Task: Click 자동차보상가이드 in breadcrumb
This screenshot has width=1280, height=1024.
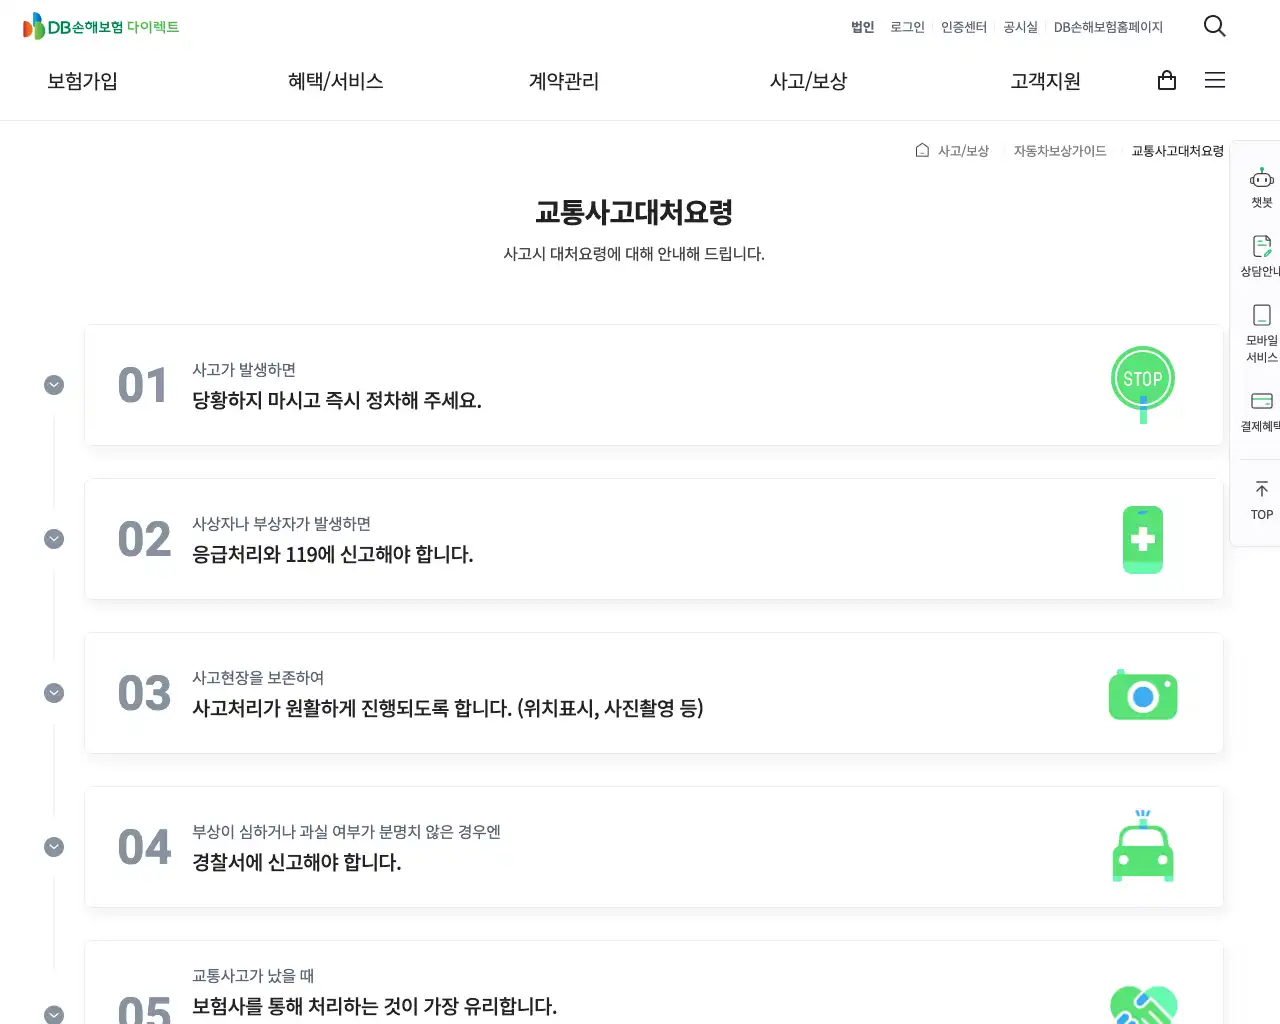Action: [x=1059, y=151]
